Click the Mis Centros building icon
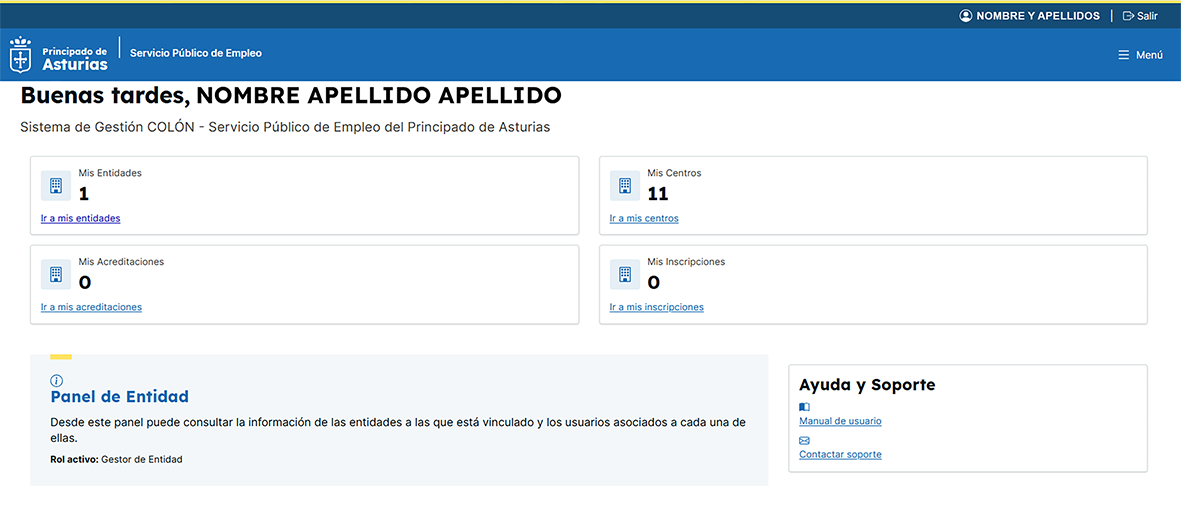The height and width of the screenshot is (530, 1181). [625, 186]
